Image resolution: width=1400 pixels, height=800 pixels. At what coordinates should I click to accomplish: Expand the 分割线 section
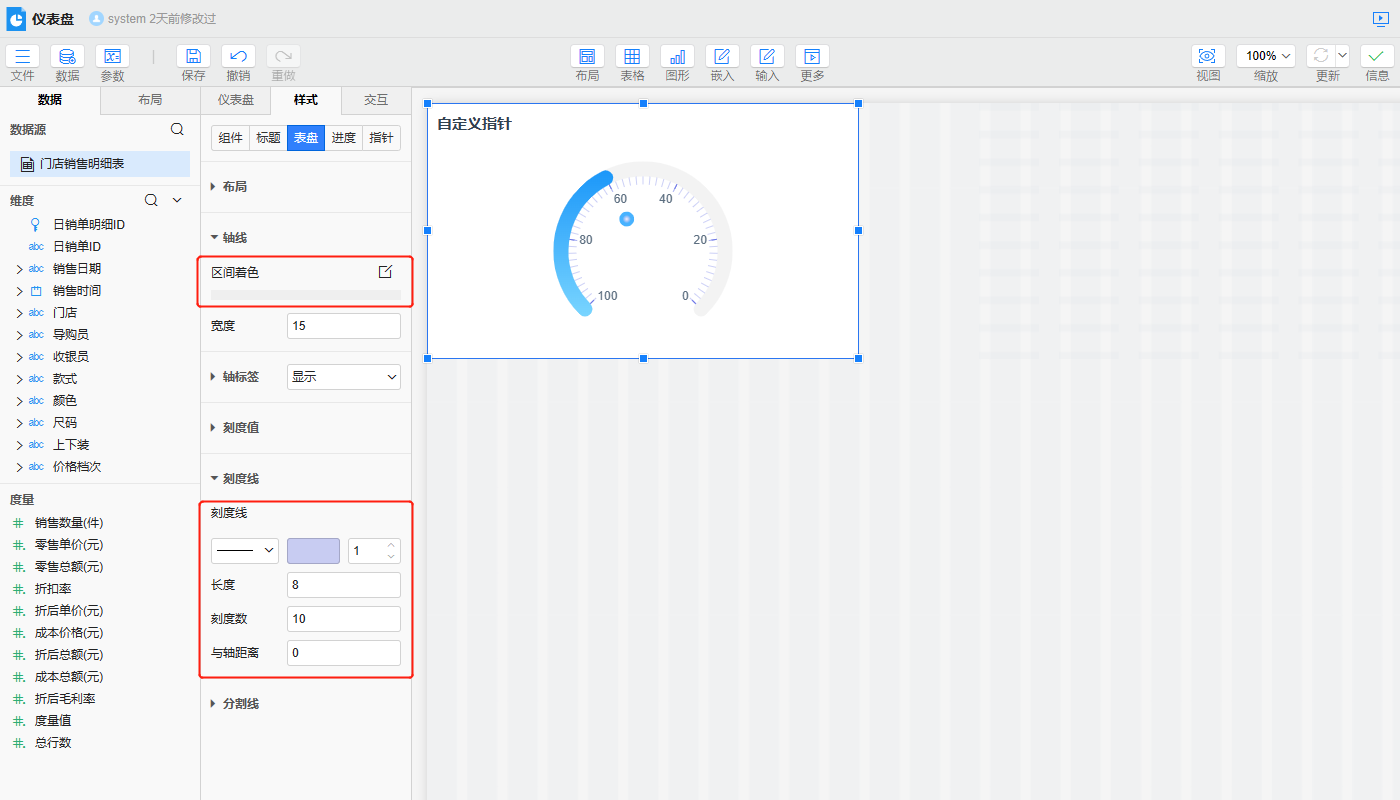[x=214, y=704]
